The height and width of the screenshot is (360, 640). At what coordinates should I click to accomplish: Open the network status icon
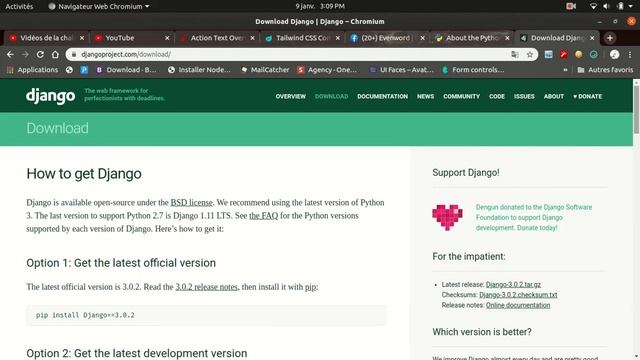593,6
